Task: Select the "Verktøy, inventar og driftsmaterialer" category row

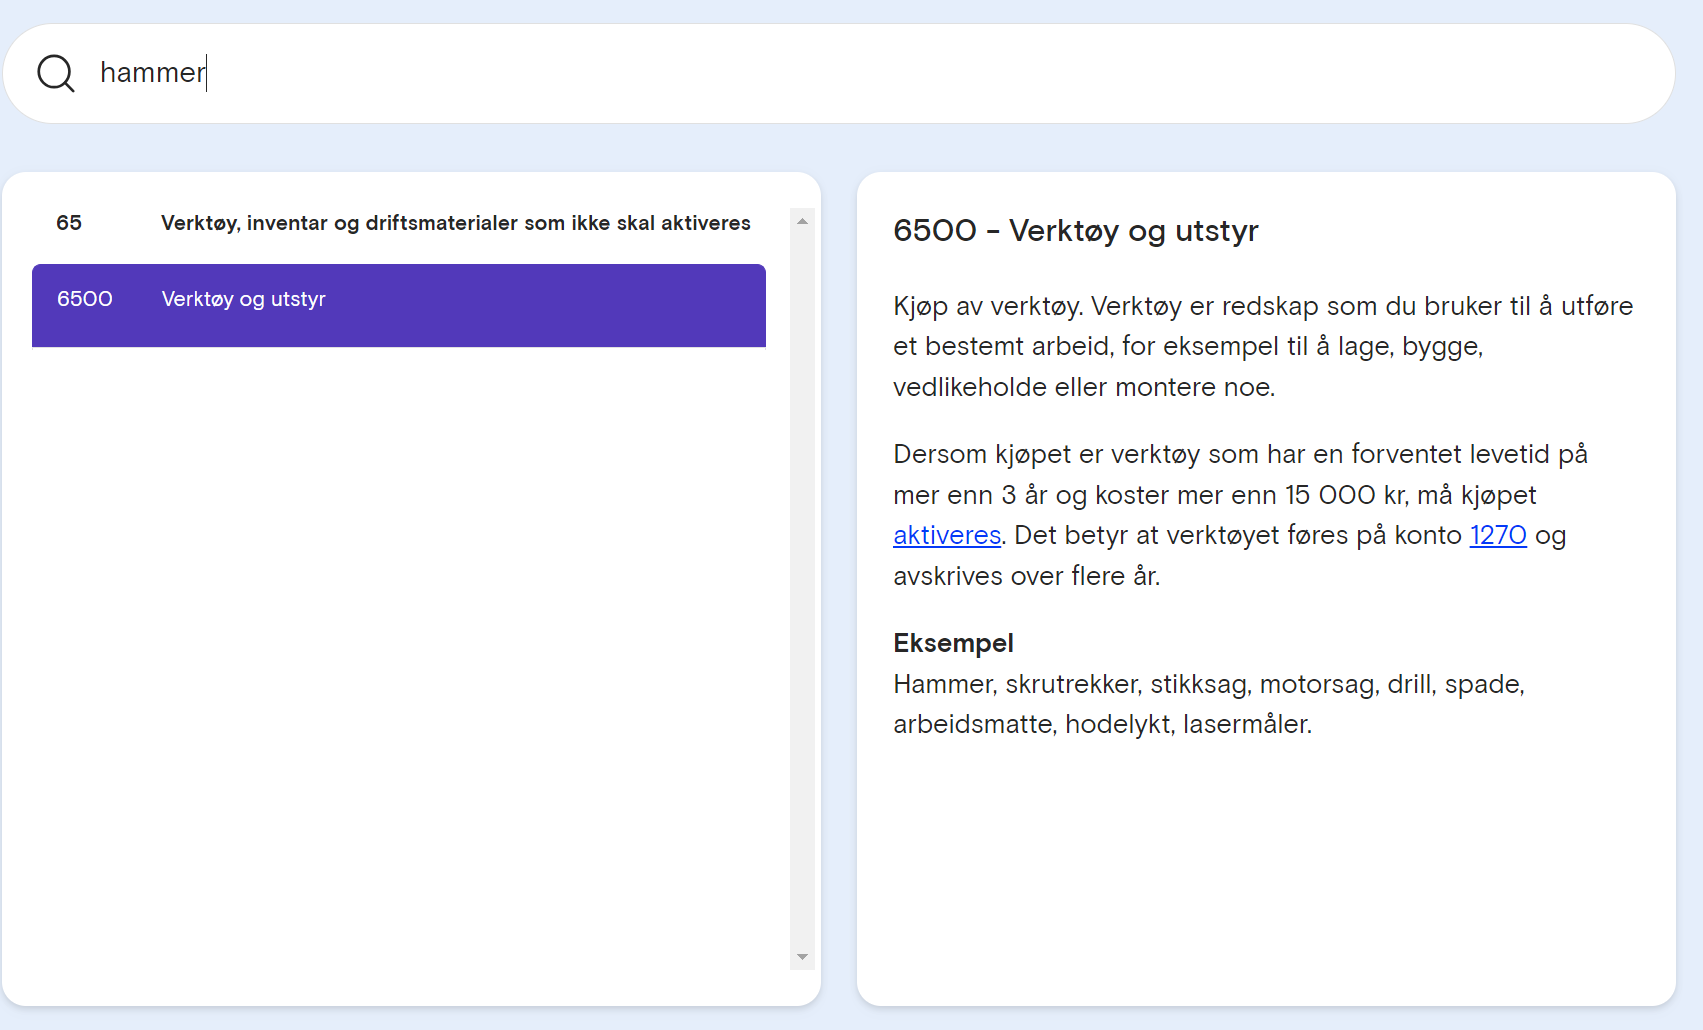Action: tap(399, 223)
